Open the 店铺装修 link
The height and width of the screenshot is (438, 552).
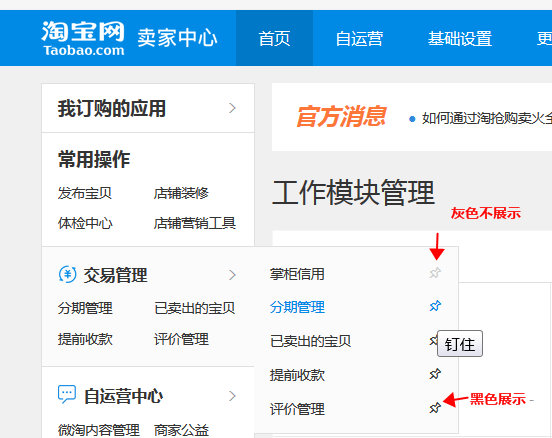[181, 193]
